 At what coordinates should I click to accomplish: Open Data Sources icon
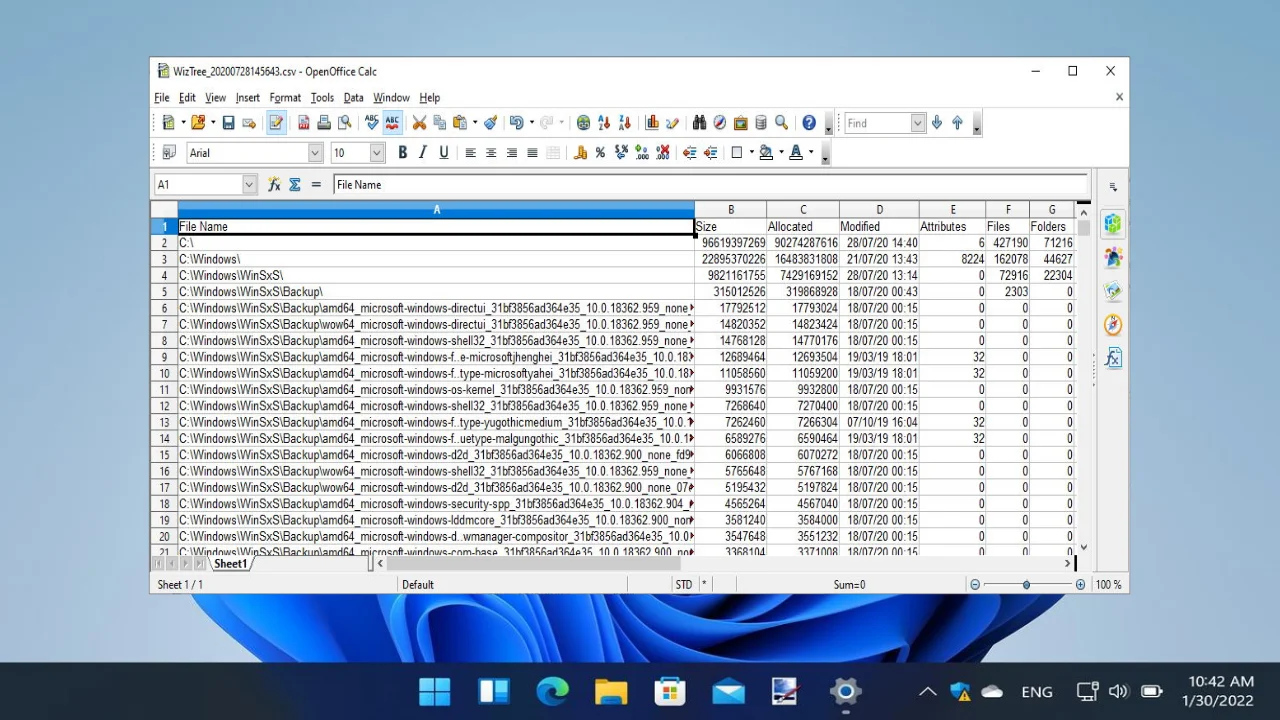(761, 123)
